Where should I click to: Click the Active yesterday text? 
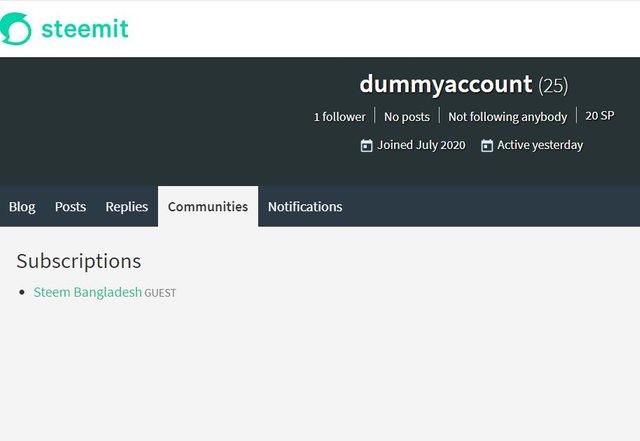540,145
